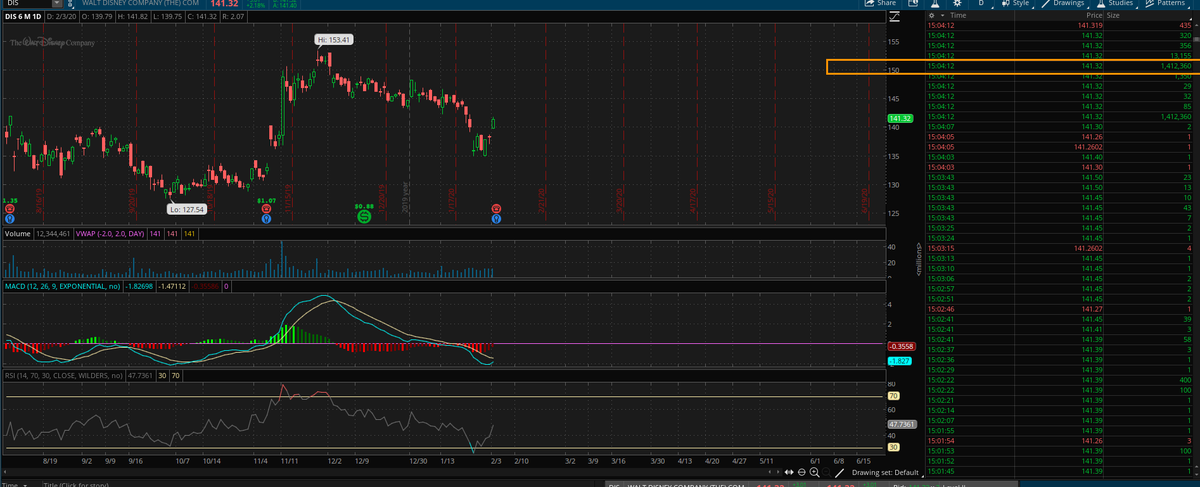Open the Drawings menu
The image size is (1200, 487).
coord(1063,4)
